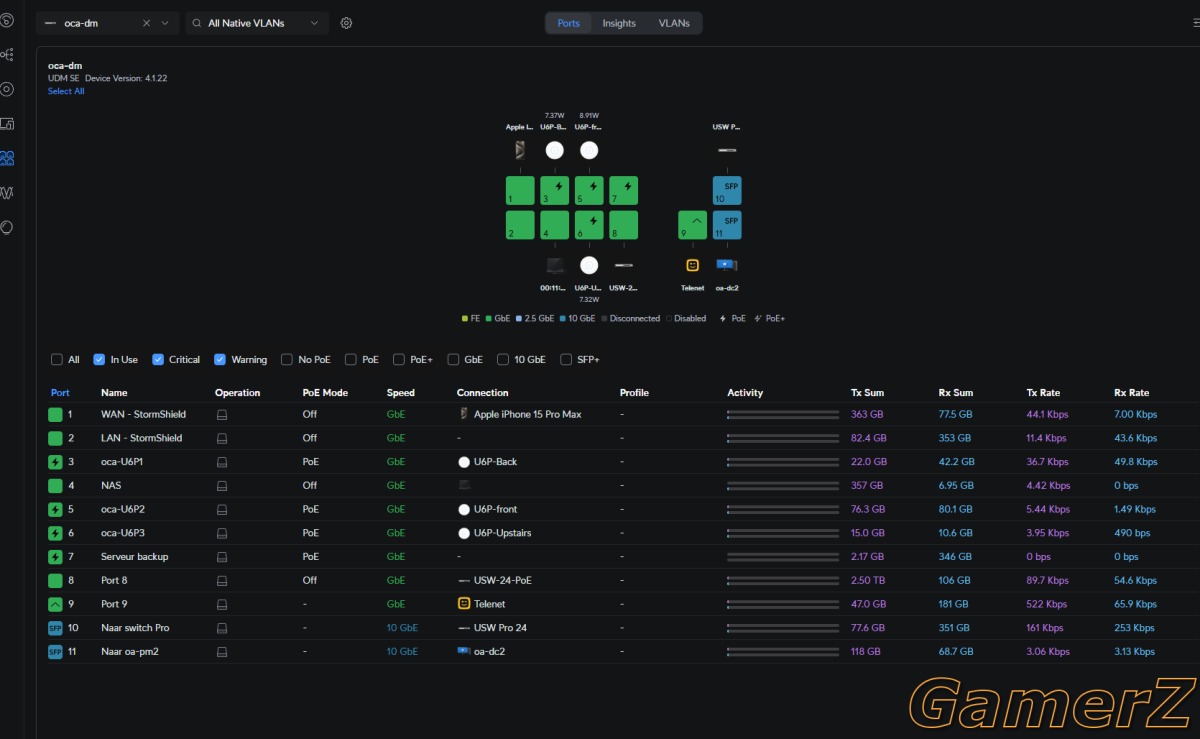Select uplink port 9 in the port diagram

[692, 225]
